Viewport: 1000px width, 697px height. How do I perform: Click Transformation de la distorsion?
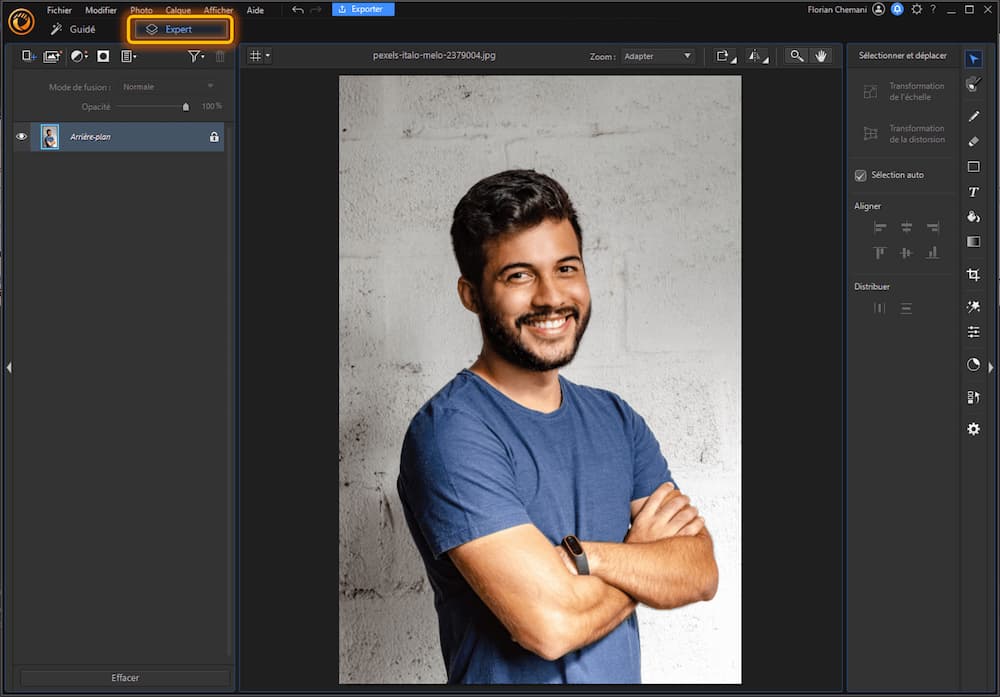pyautogui.click(x=904, y=134)
